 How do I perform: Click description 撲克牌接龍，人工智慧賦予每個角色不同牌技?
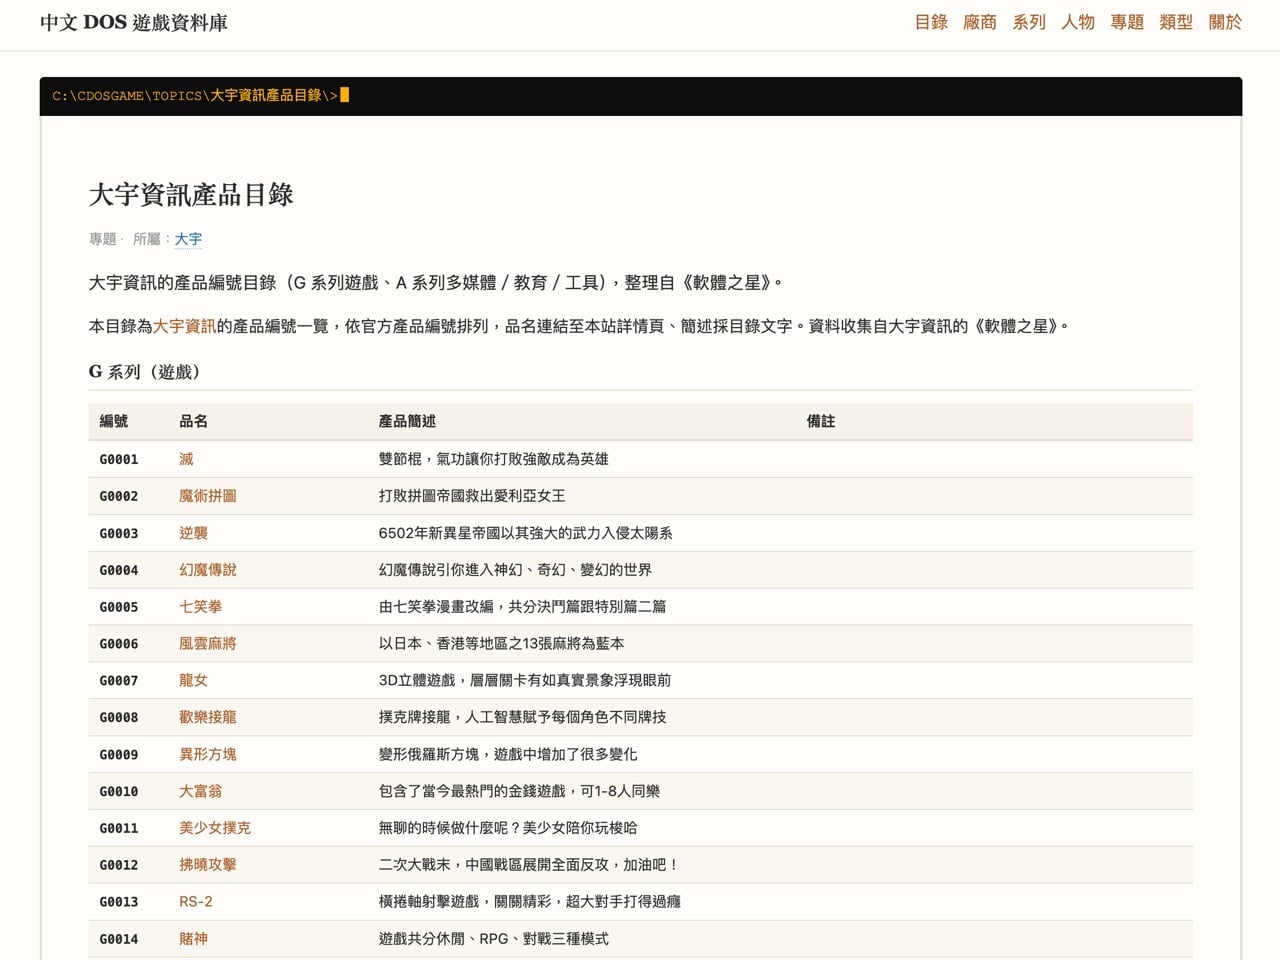click(522, 717)
